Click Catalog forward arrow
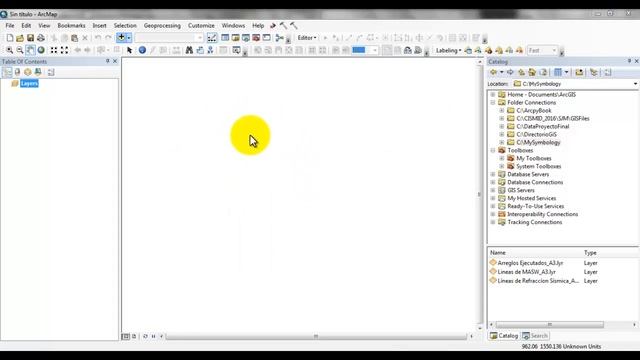Image resolution: width=640 pixels, height=360 pixels. [x=510, y=72]
